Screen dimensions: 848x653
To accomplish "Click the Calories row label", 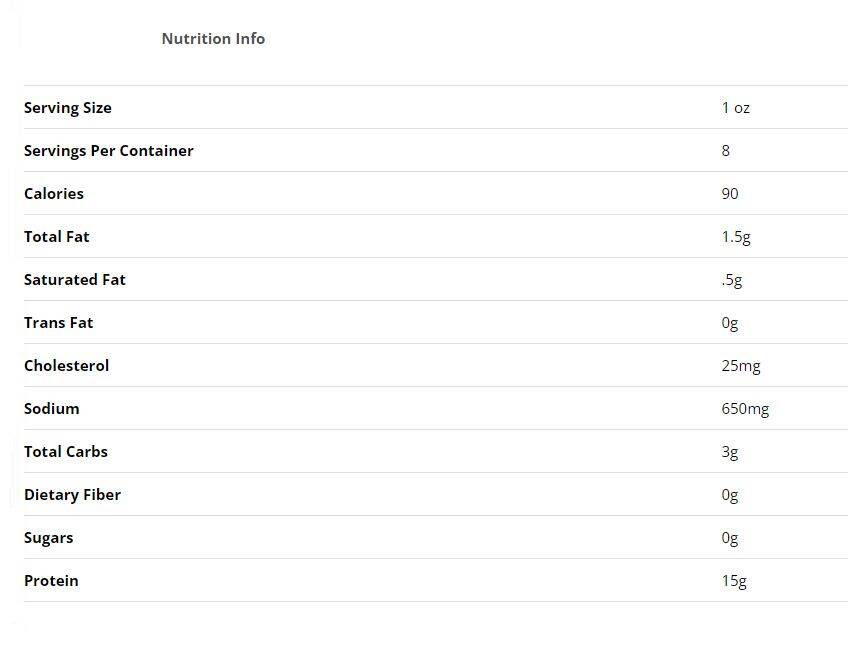I will [x=54, y=194].
